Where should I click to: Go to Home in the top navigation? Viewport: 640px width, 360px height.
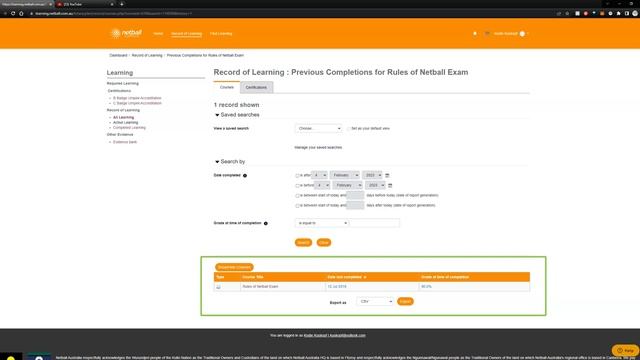[x=158, y=33]
